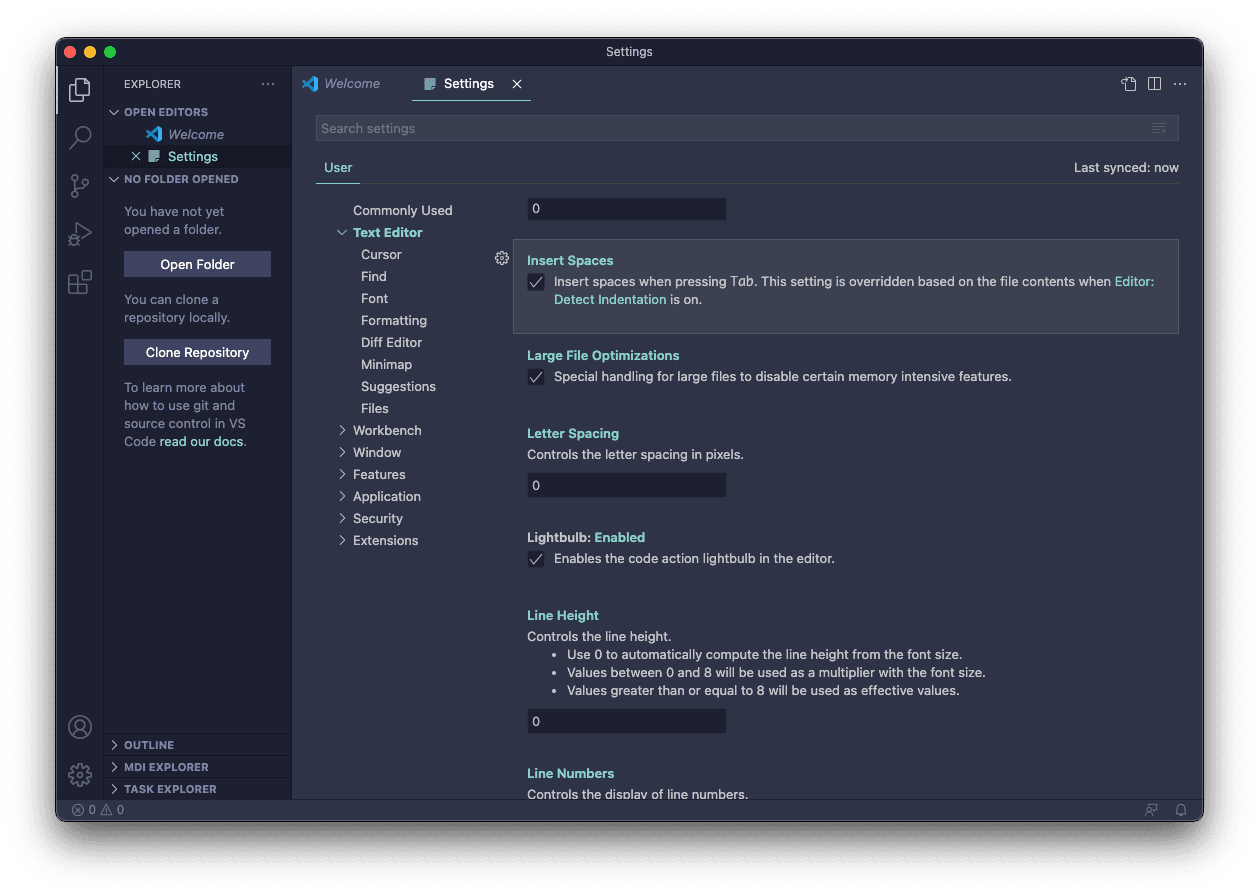The height and width of the screenshot is (895, 1259).
Task: Expand the Window settings category
Action: (x=342, y=452)
